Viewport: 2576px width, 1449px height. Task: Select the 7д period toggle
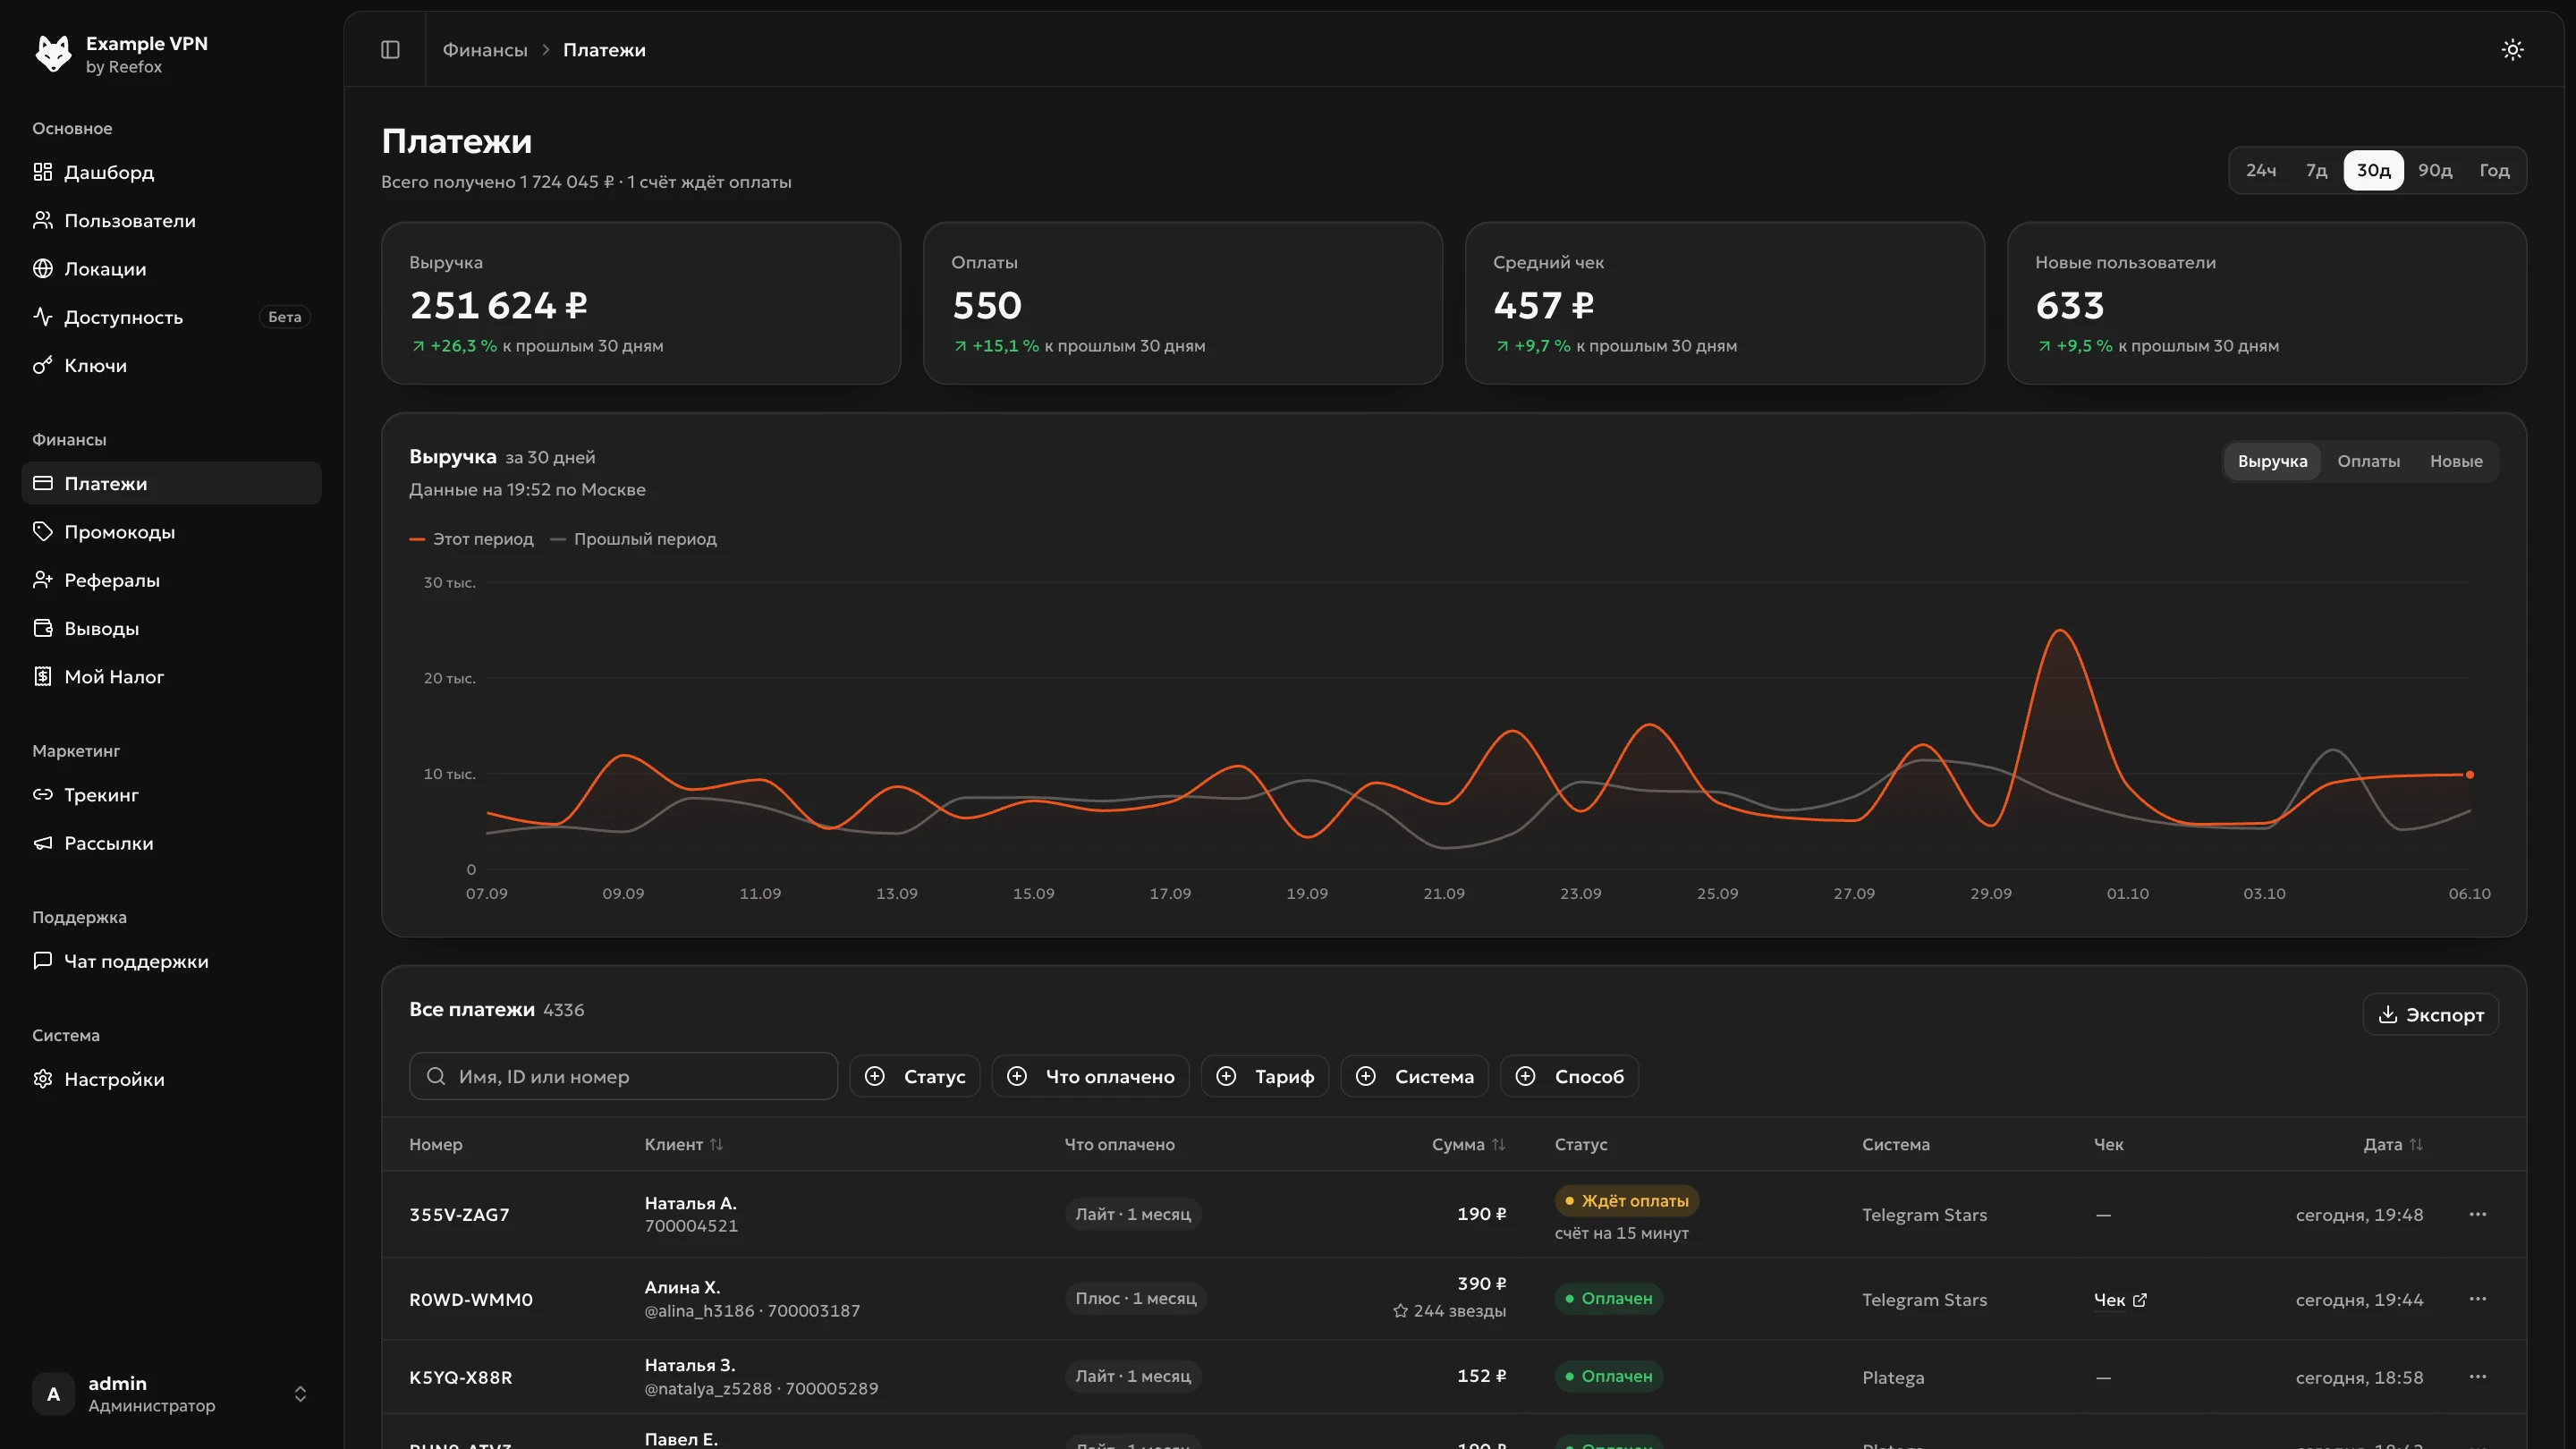coord(2316,170)
